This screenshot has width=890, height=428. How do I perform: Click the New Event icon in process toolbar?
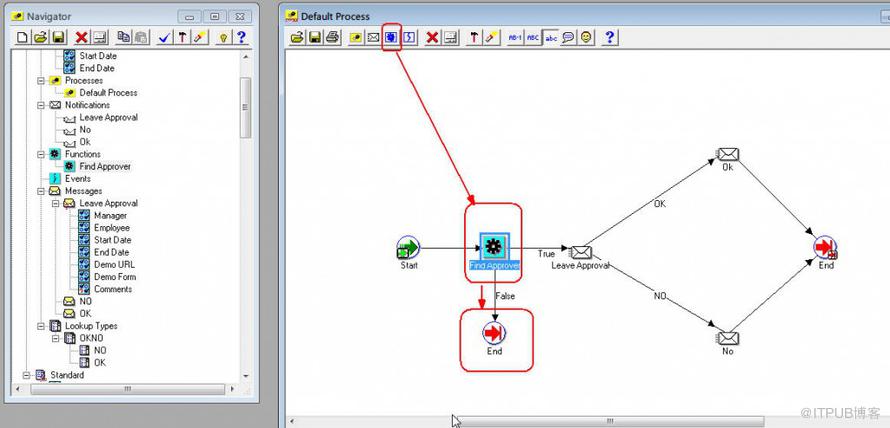tap(409, 37)
